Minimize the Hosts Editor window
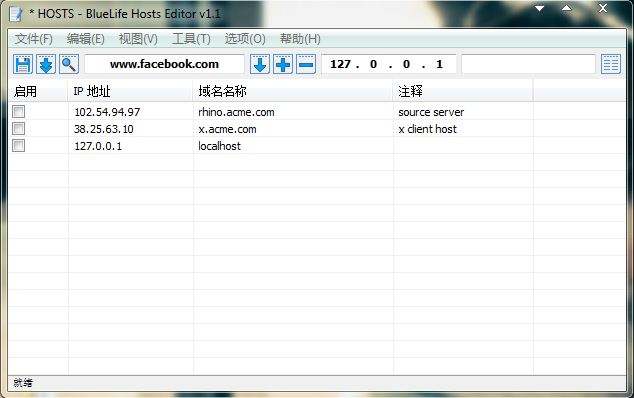634x398 pixels. 539,8
